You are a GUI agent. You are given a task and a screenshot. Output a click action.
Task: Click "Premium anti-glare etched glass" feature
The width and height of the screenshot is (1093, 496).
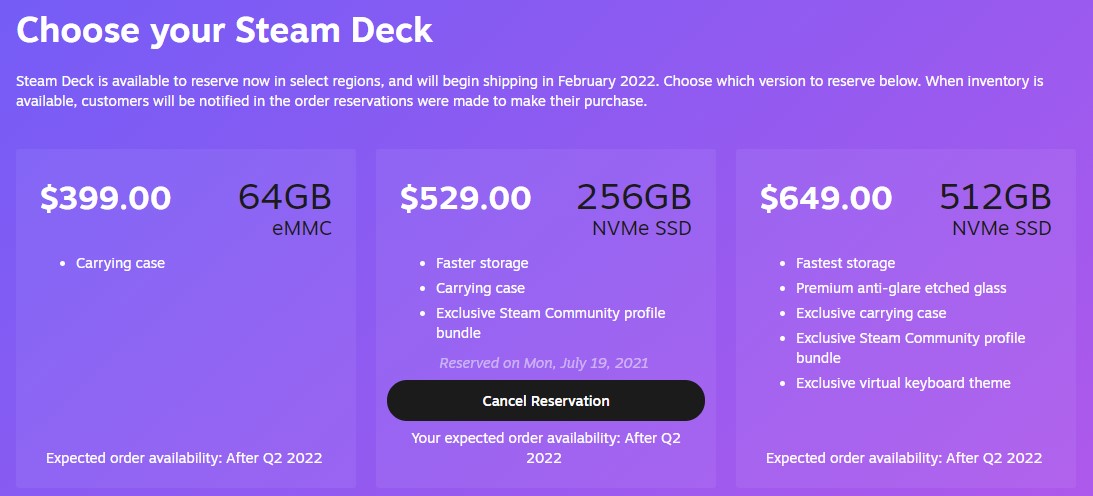[x=901, y=288]
